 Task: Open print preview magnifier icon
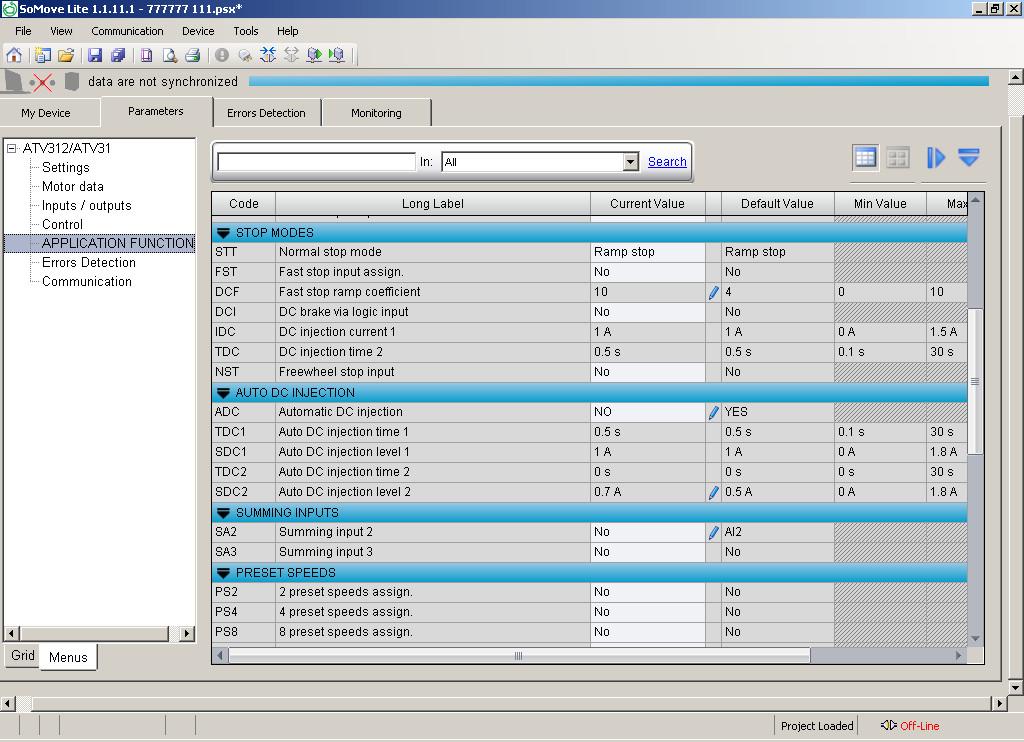tap(170, 55)
